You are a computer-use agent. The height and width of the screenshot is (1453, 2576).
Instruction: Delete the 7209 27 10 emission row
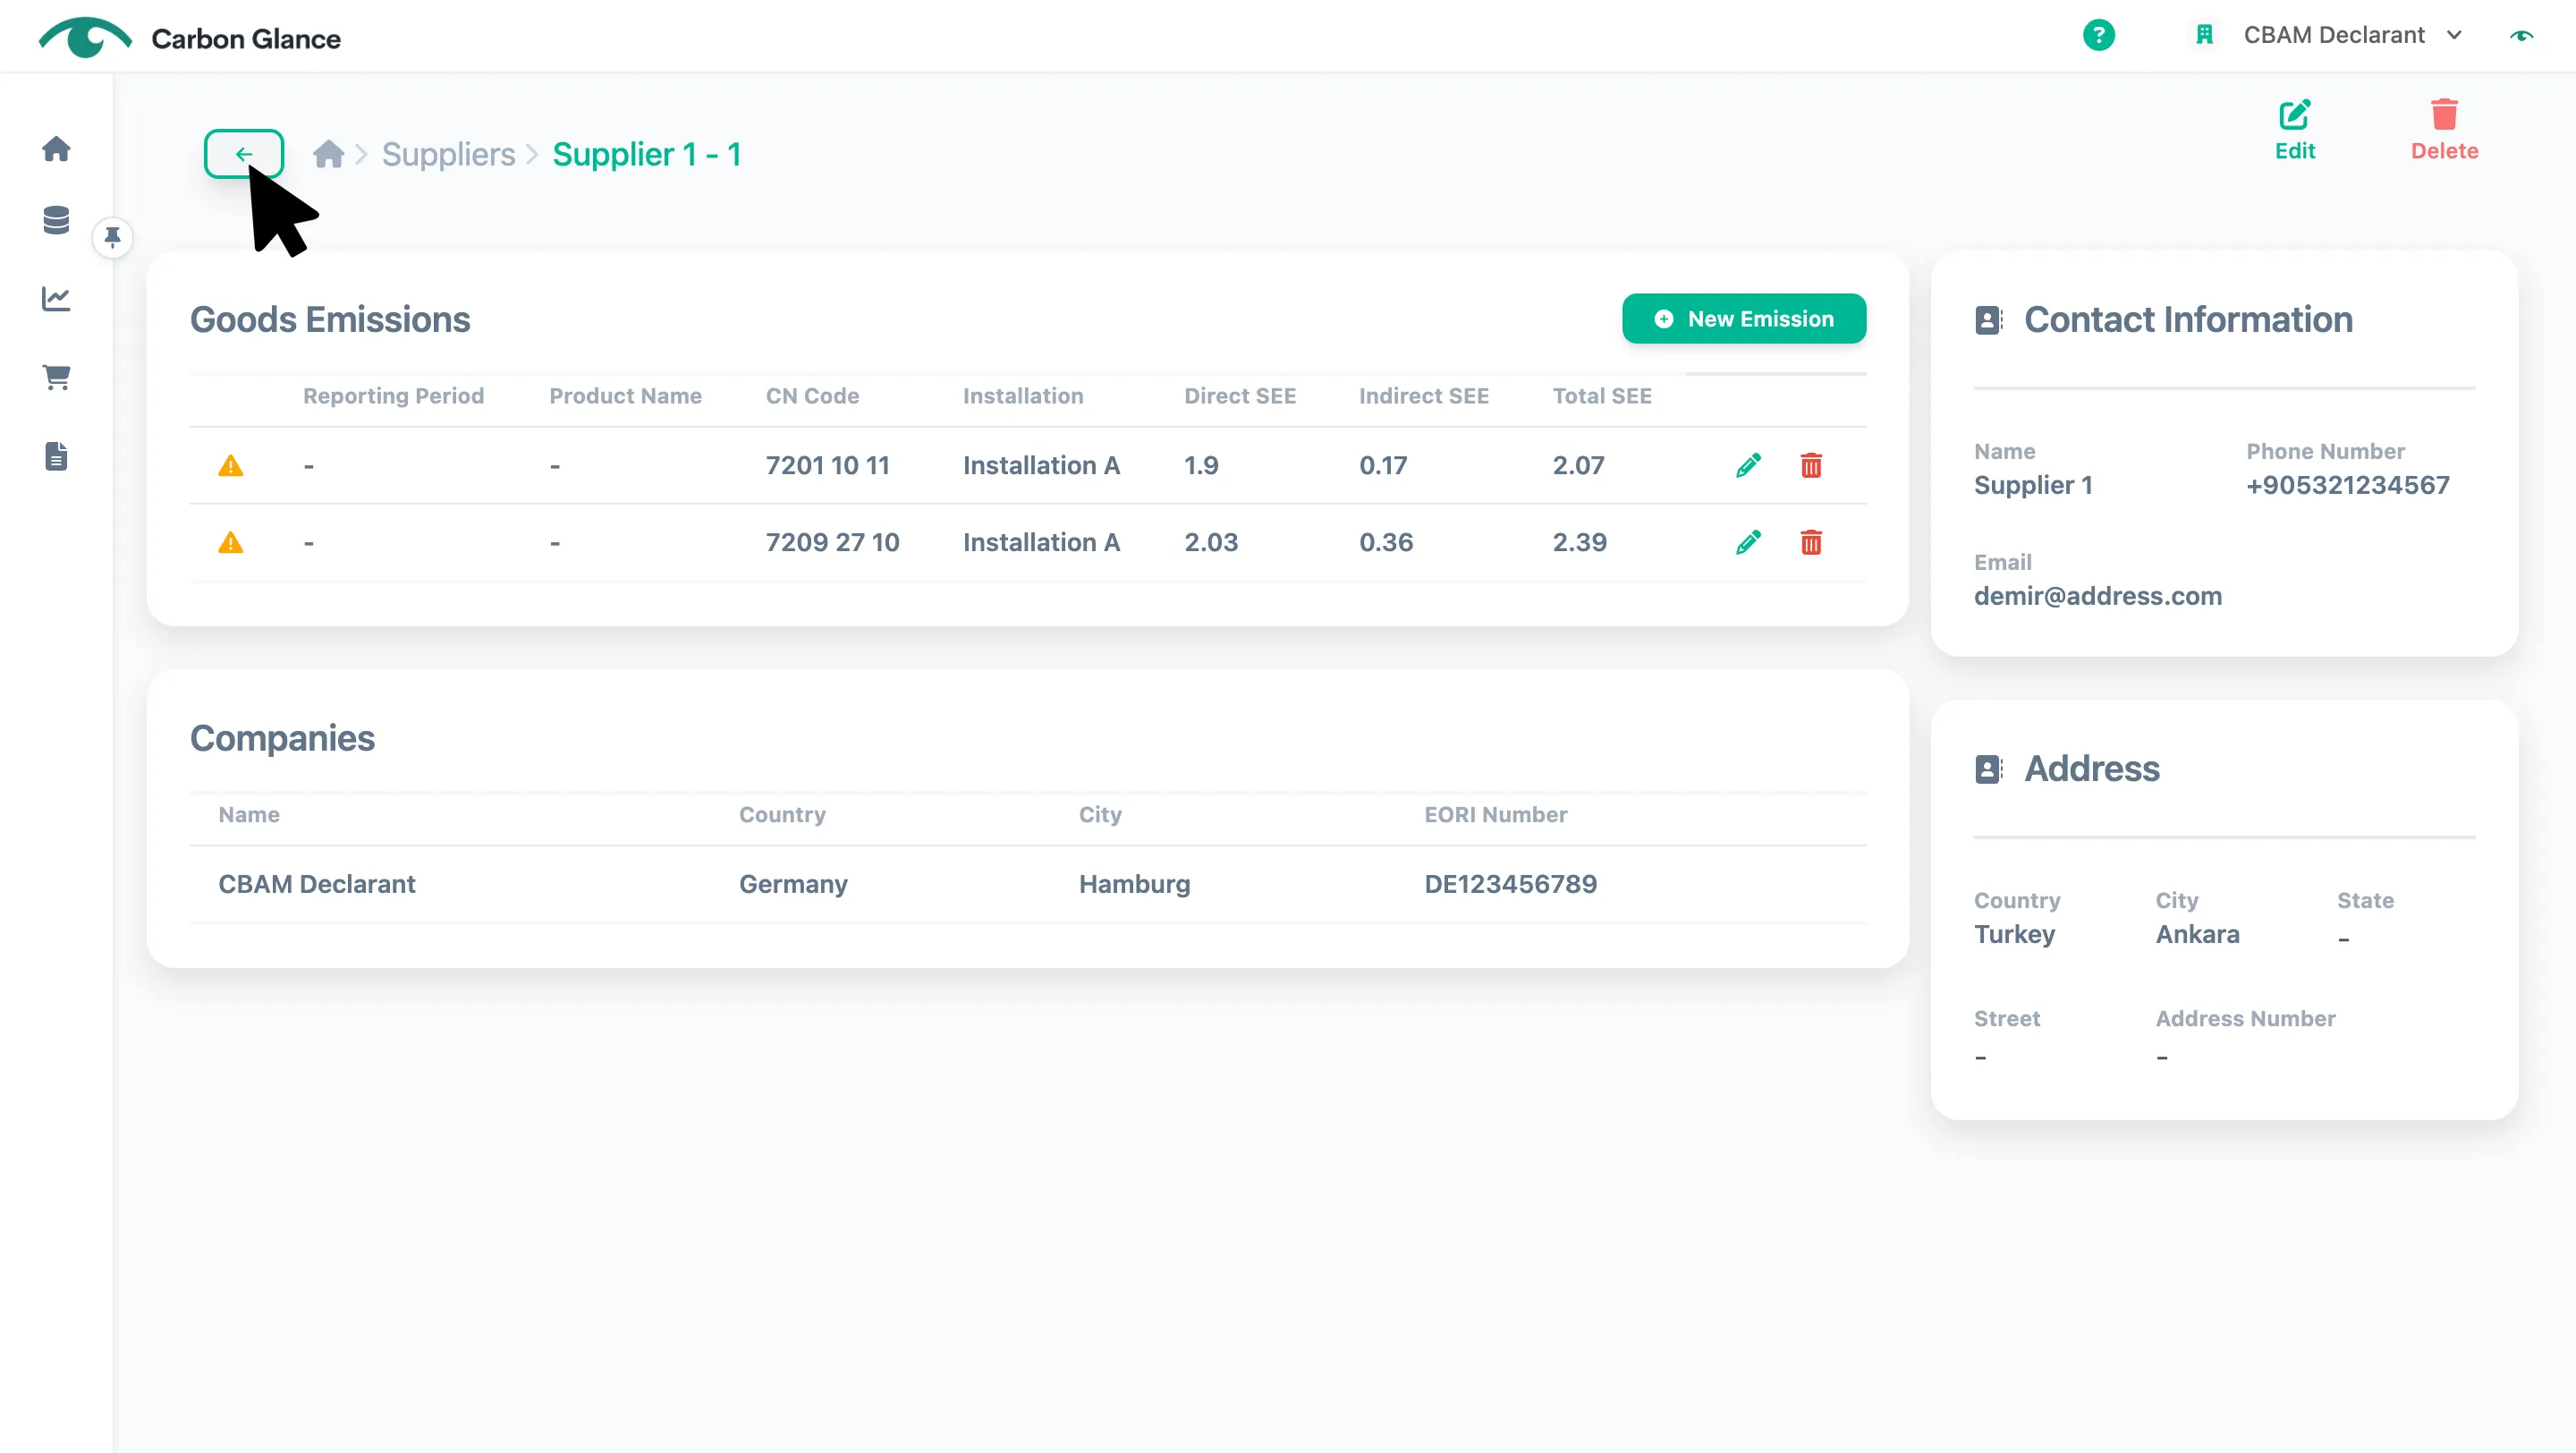(1811, 542)
